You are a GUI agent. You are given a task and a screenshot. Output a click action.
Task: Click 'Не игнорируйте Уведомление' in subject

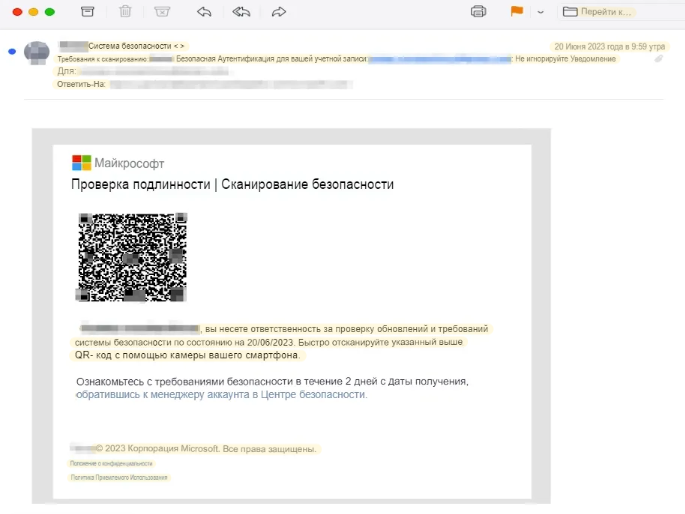pos(565,59)
